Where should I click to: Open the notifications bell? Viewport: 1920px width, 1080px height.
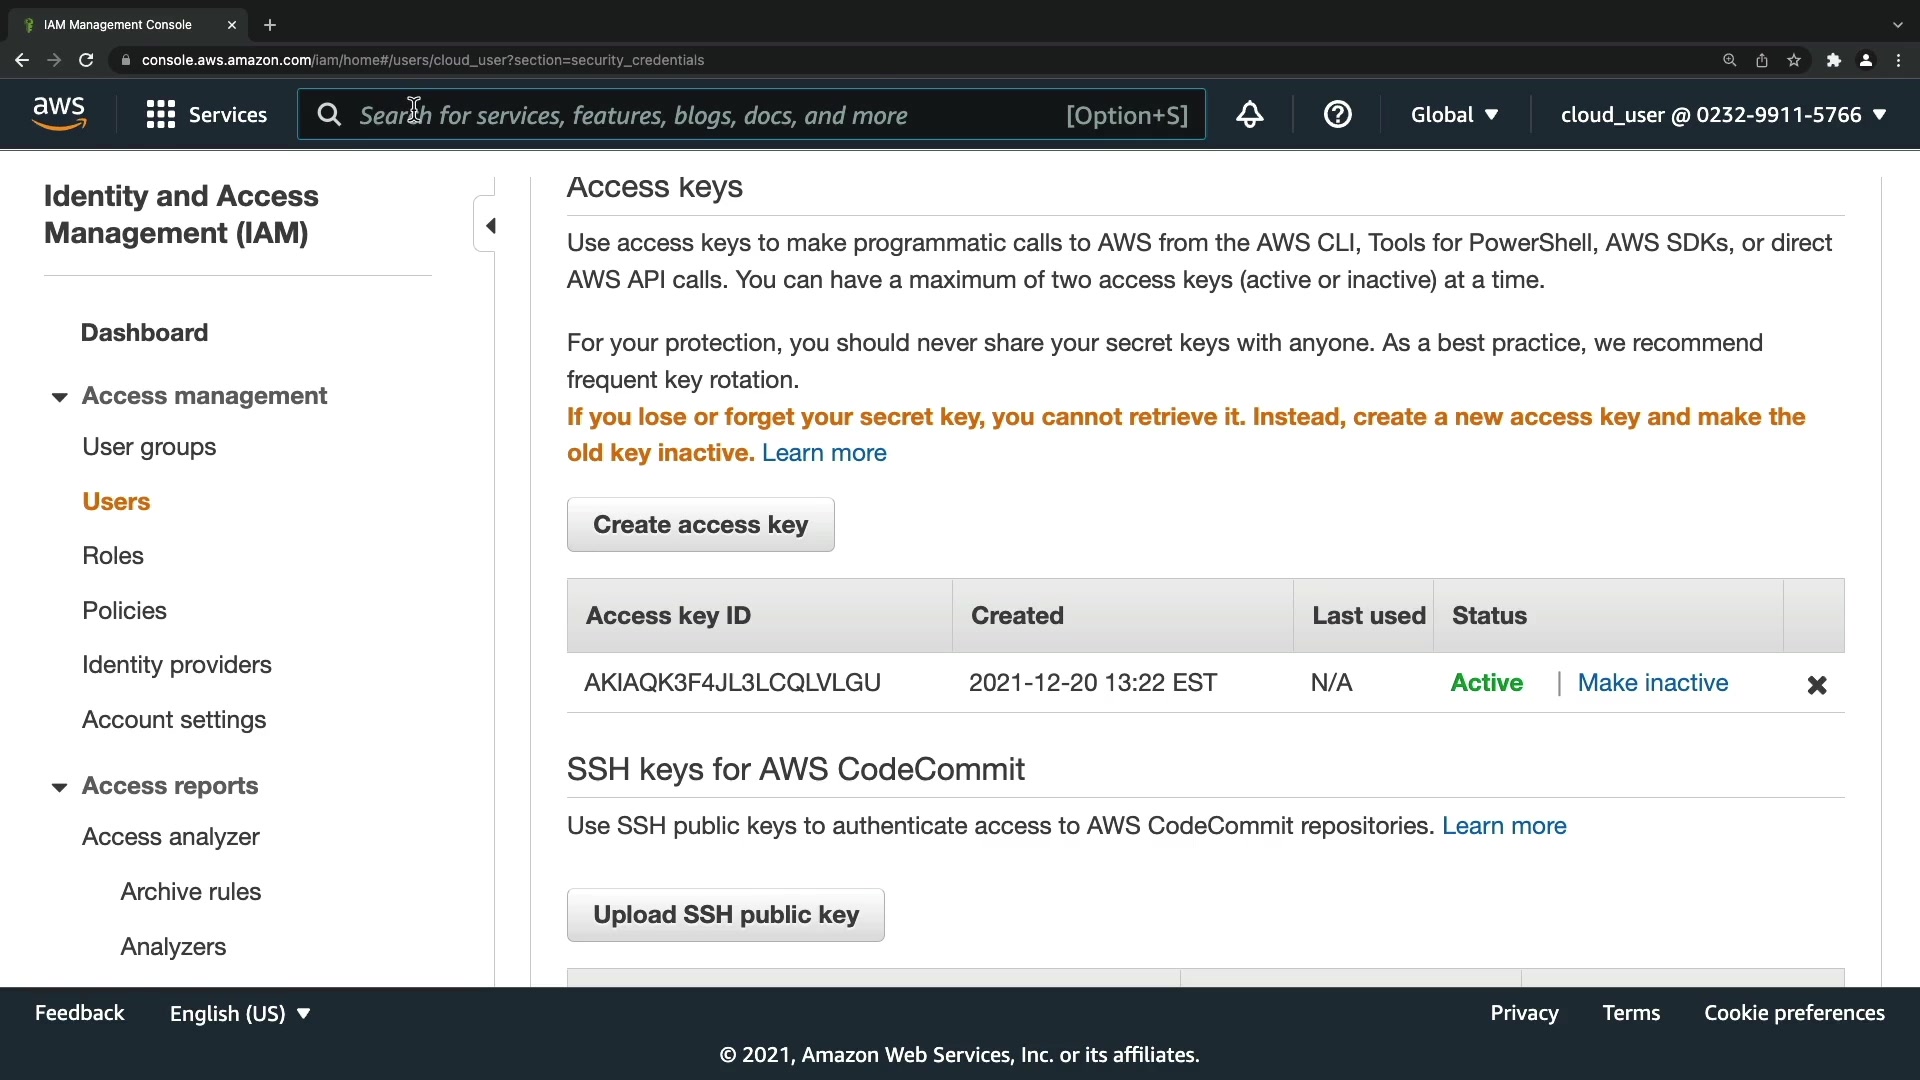pos(1249,115)
